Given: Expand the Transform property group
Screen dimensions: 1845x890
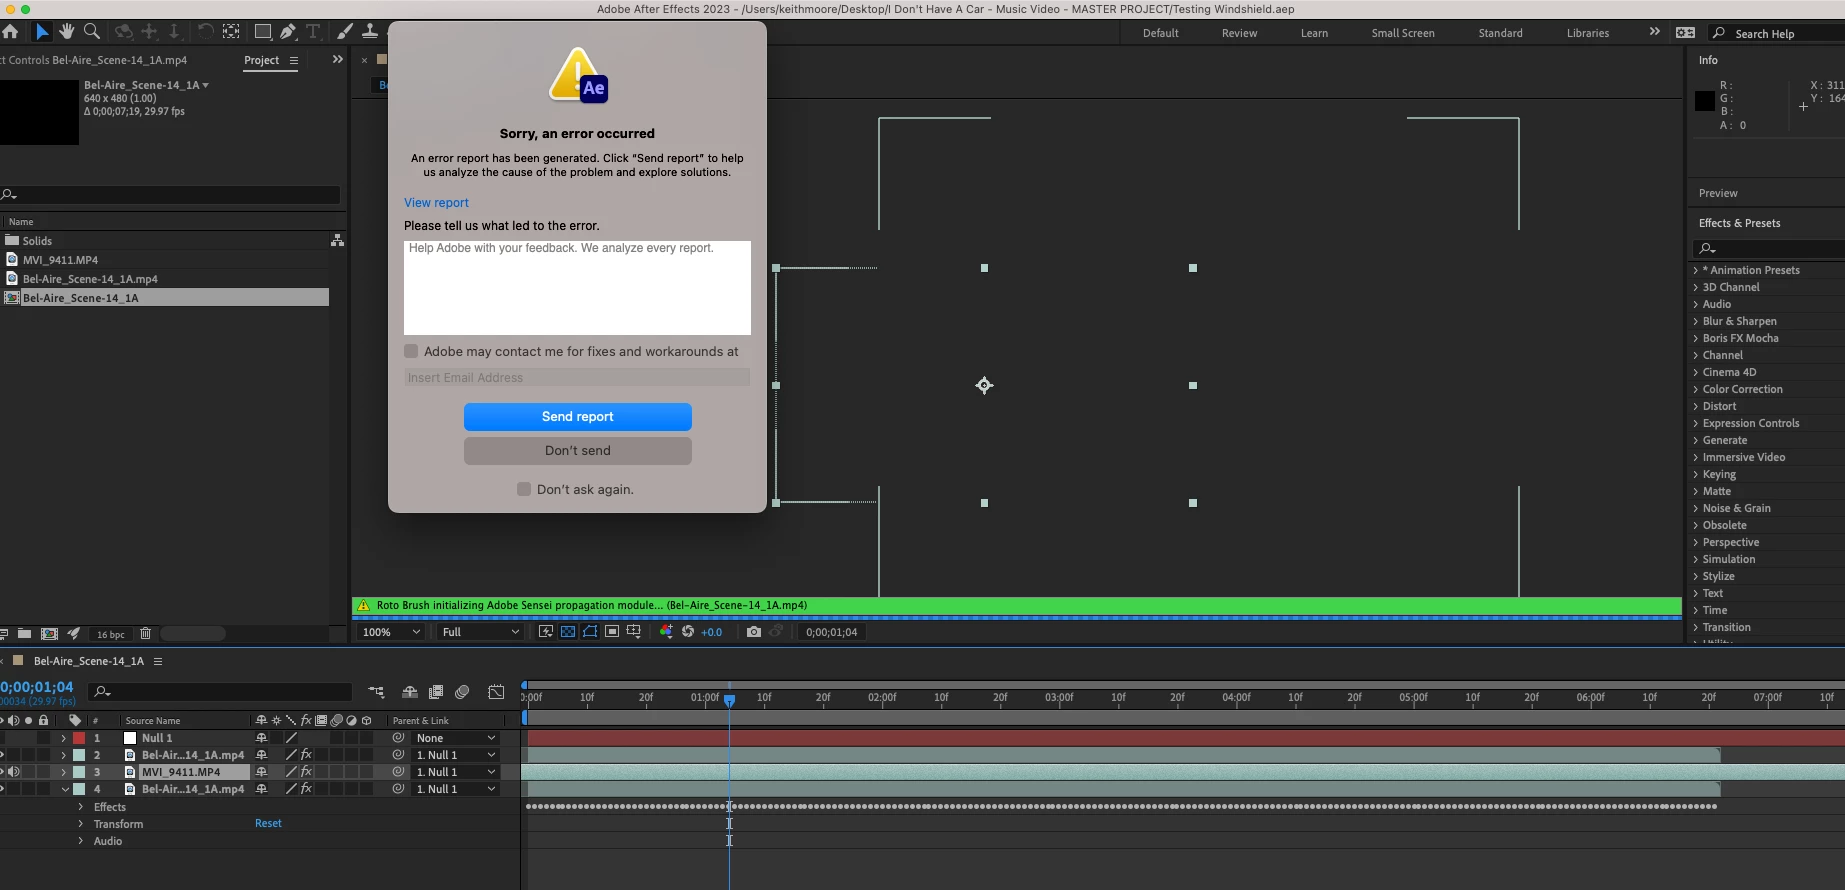Looking at the screenshot, I should point(81,824).
